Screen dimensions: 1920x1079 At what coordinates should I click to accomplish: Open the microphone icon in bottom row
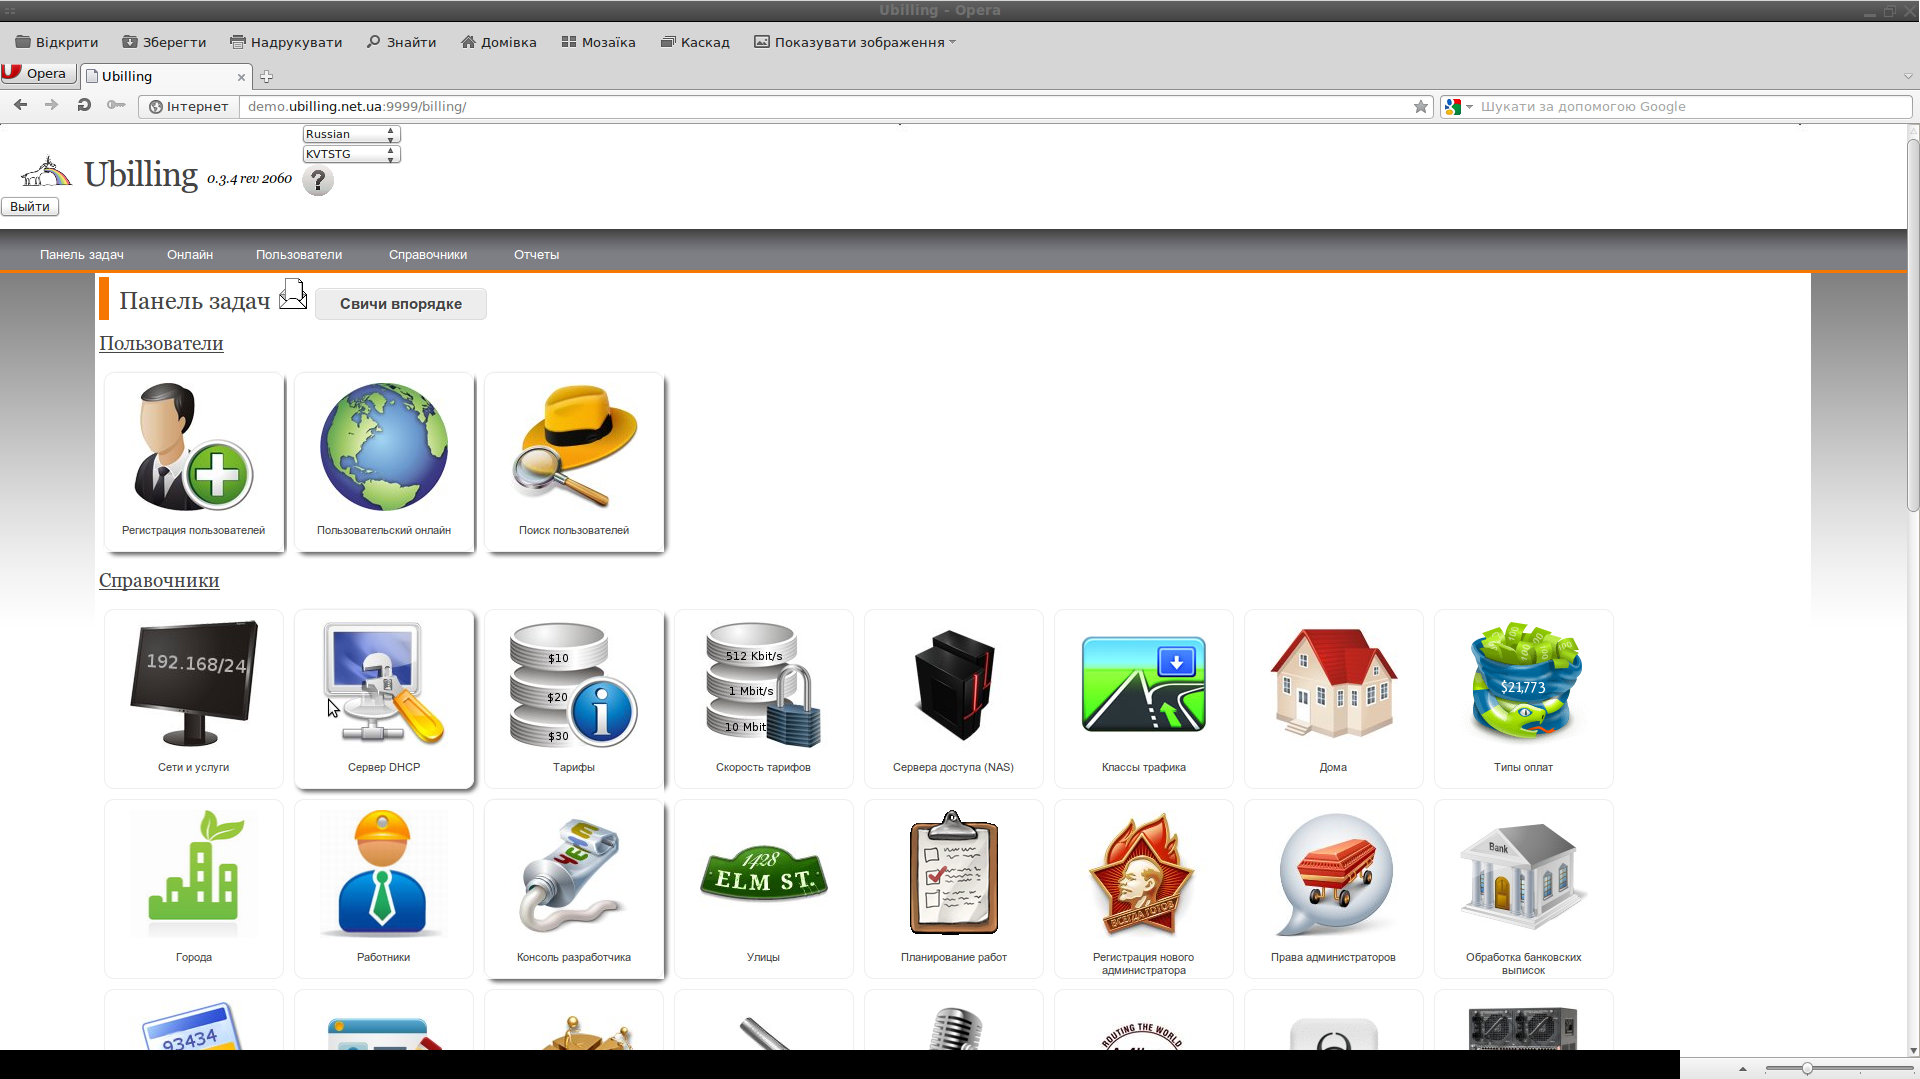pyautogui.click(x=954, y=1028)
